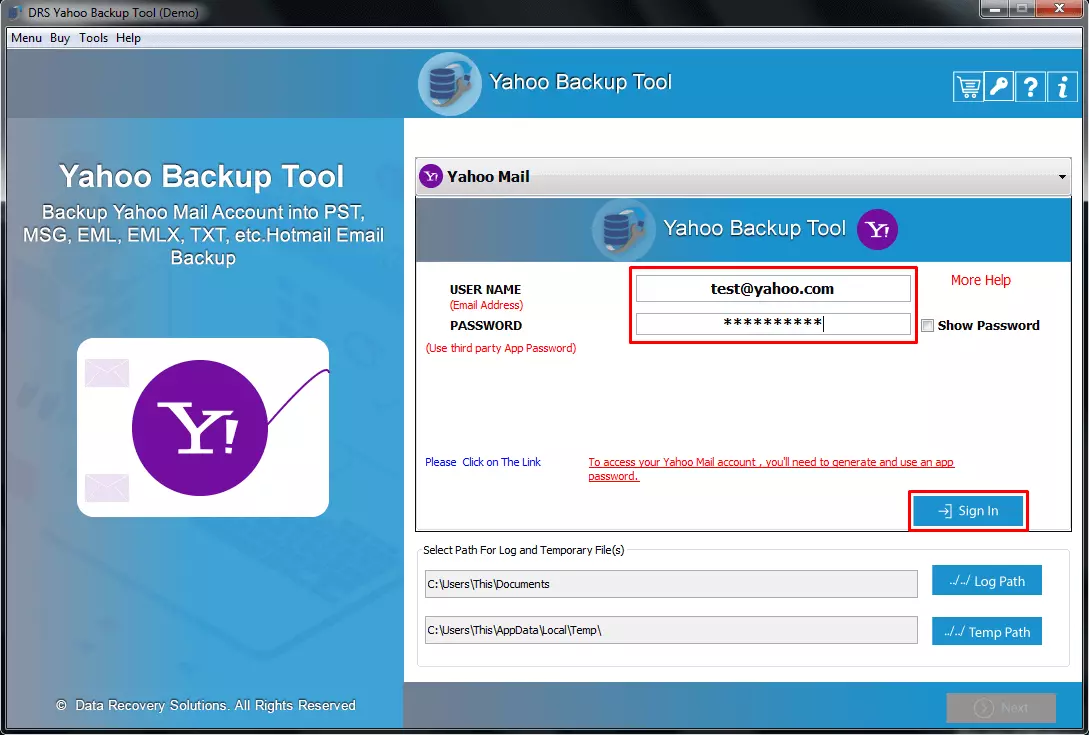The image size is (1089, 735).
Task: Focus the password input field
Action: [x=773, y=324]
